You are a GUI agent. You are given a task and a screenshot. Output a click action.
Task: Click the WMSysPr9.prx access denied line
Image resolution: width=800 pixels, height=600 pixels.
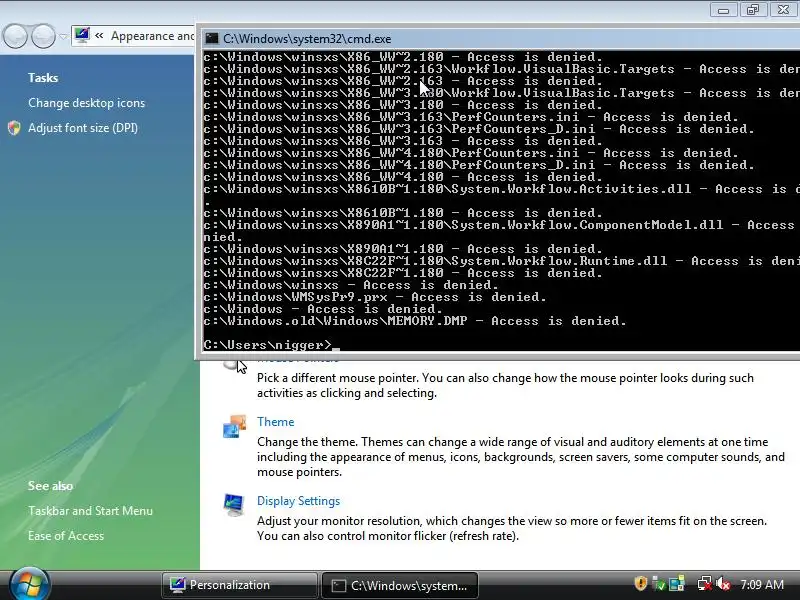374,297
